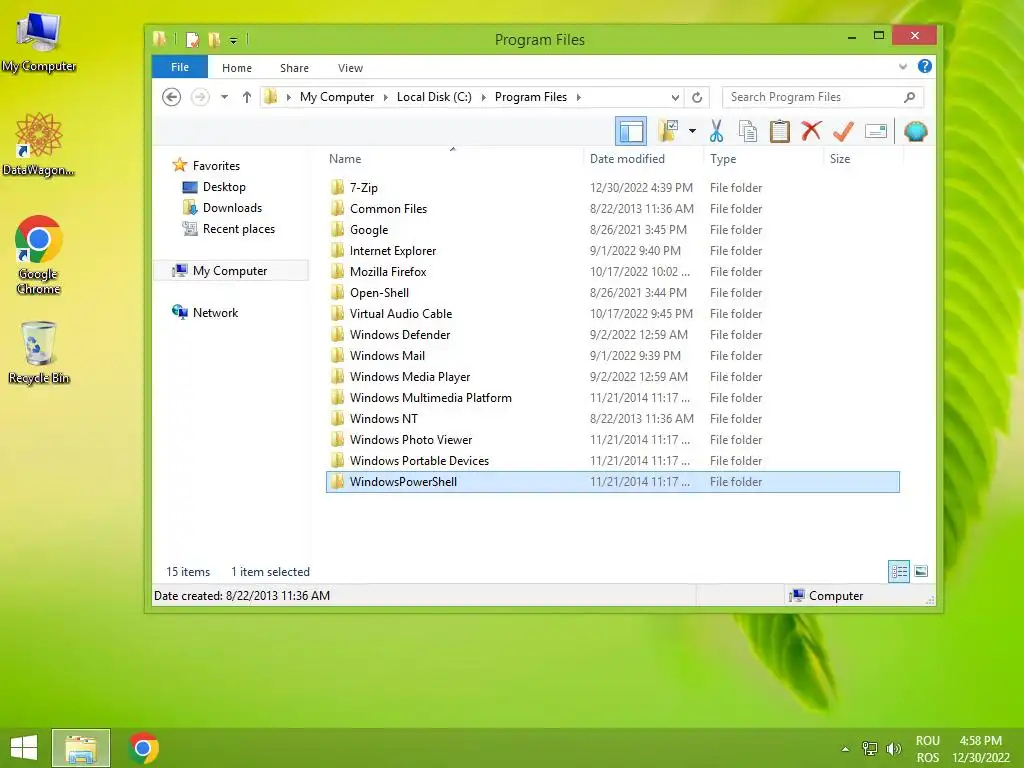Click the Paste clipboard icon

coord(779,131)
